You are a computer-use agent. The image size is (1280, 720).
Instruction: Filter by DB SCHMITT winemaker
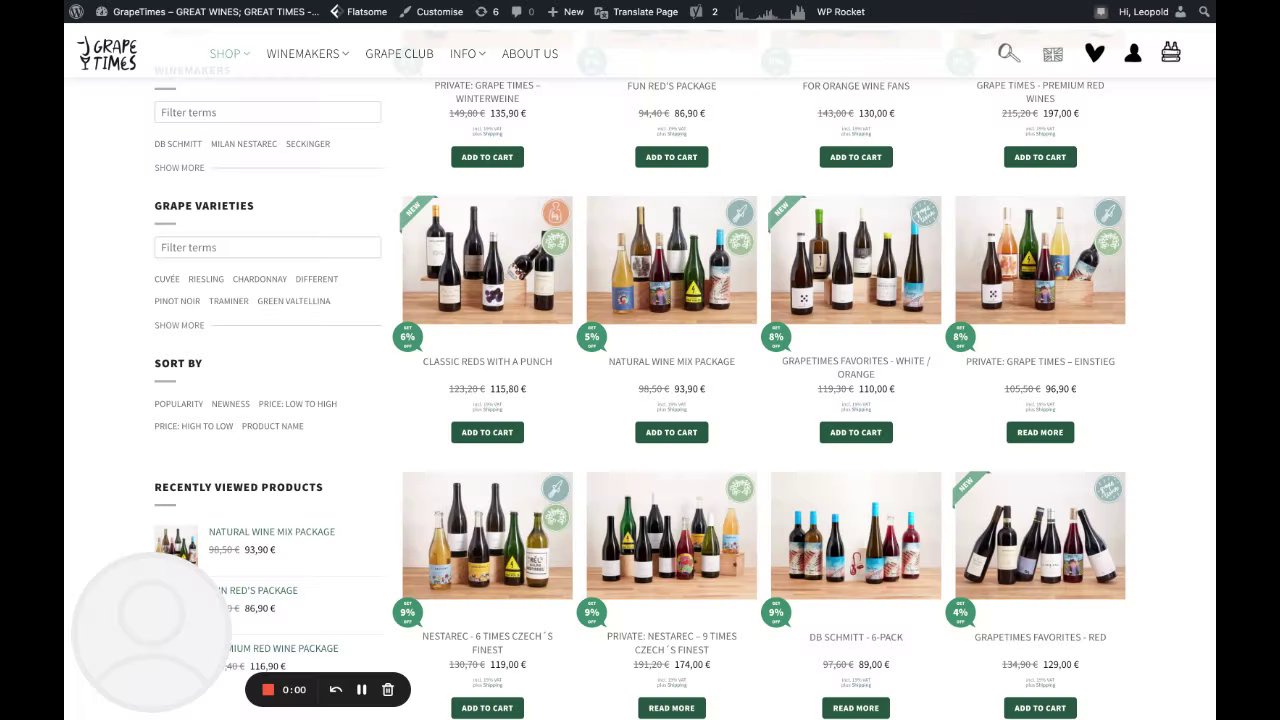tap(178, 144)
